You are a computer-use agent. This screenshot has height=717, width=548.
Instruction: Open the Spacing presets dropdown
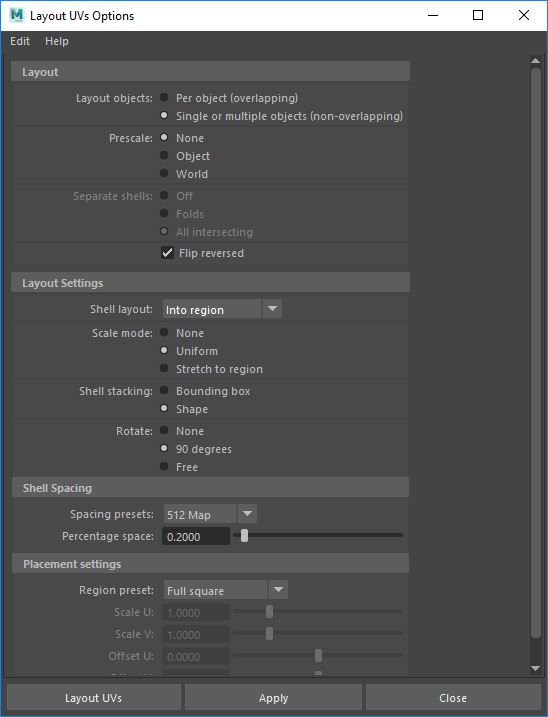[x=210, y=514]
